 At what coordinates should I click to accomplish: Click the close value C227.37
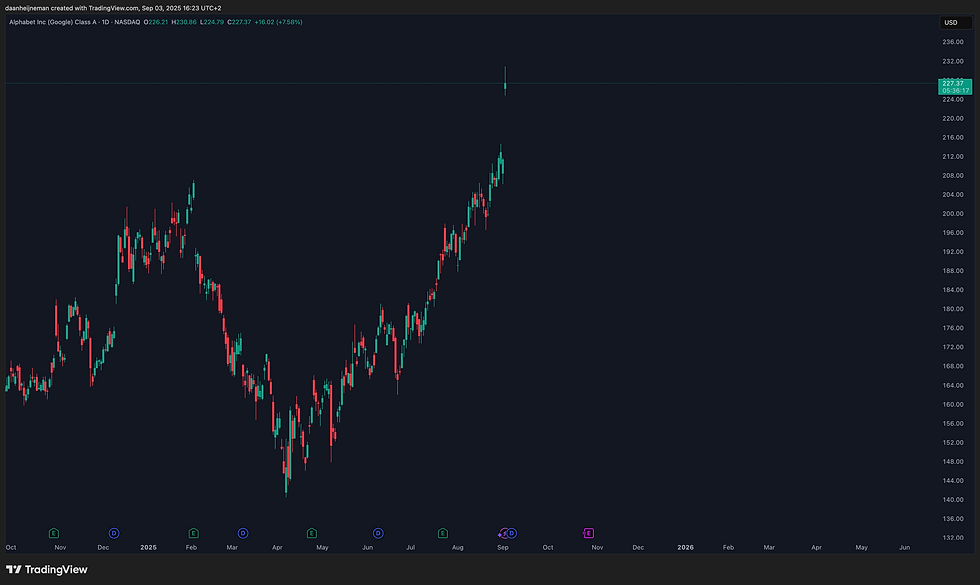239,22
